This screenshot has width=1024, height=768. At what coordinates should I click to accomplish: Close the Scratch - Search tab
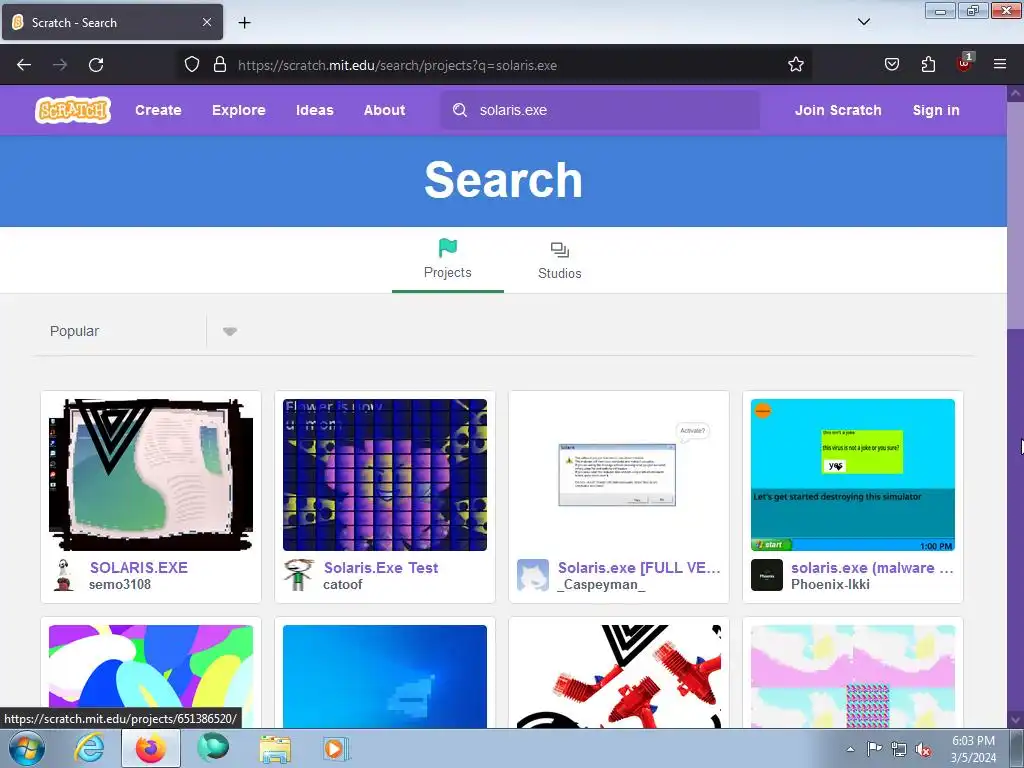click(x=207, y=22)
